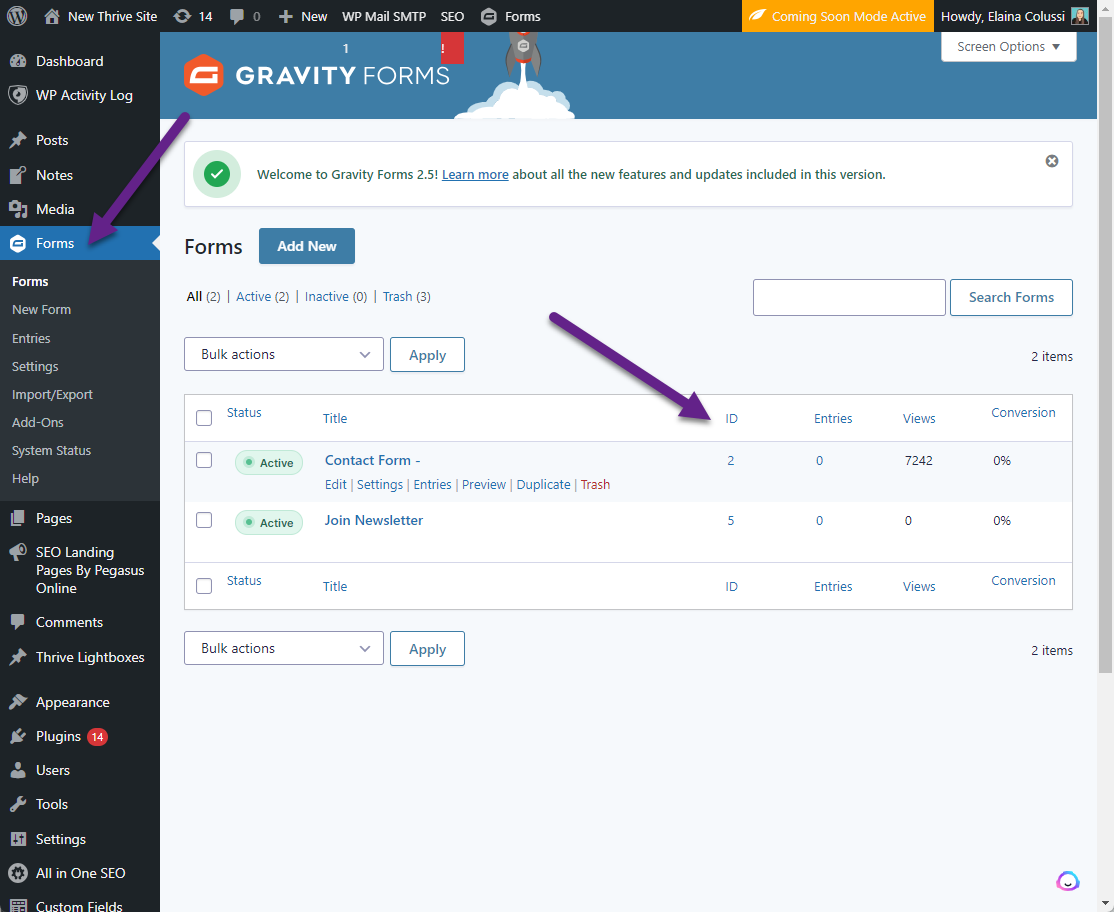Screen dimensions: 1114x912
Task: Click the updates refresh icon showing 14
Action: click(x=182, y=16)
